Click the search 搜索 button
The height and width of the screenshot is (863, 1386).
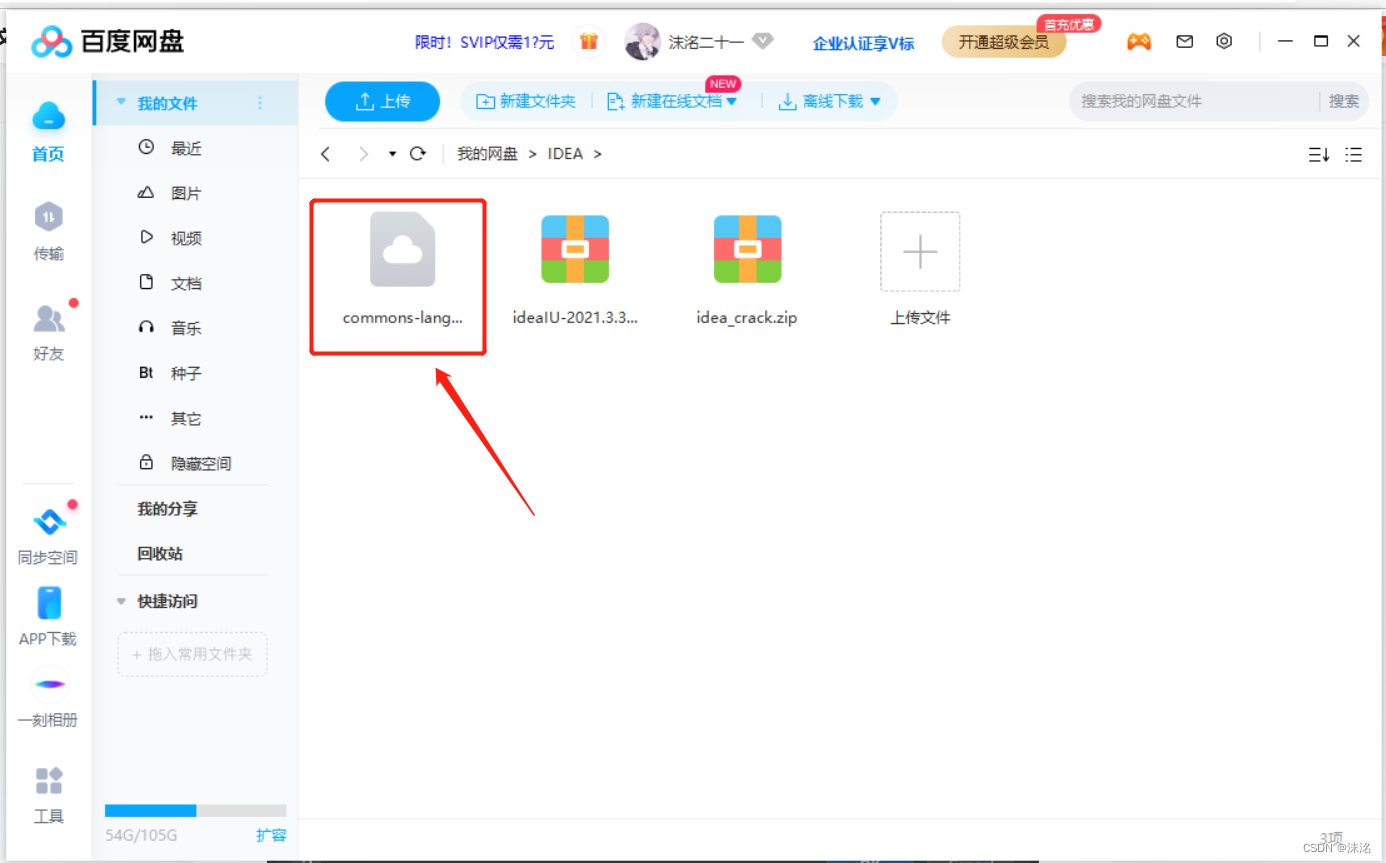click(1344, 101)
